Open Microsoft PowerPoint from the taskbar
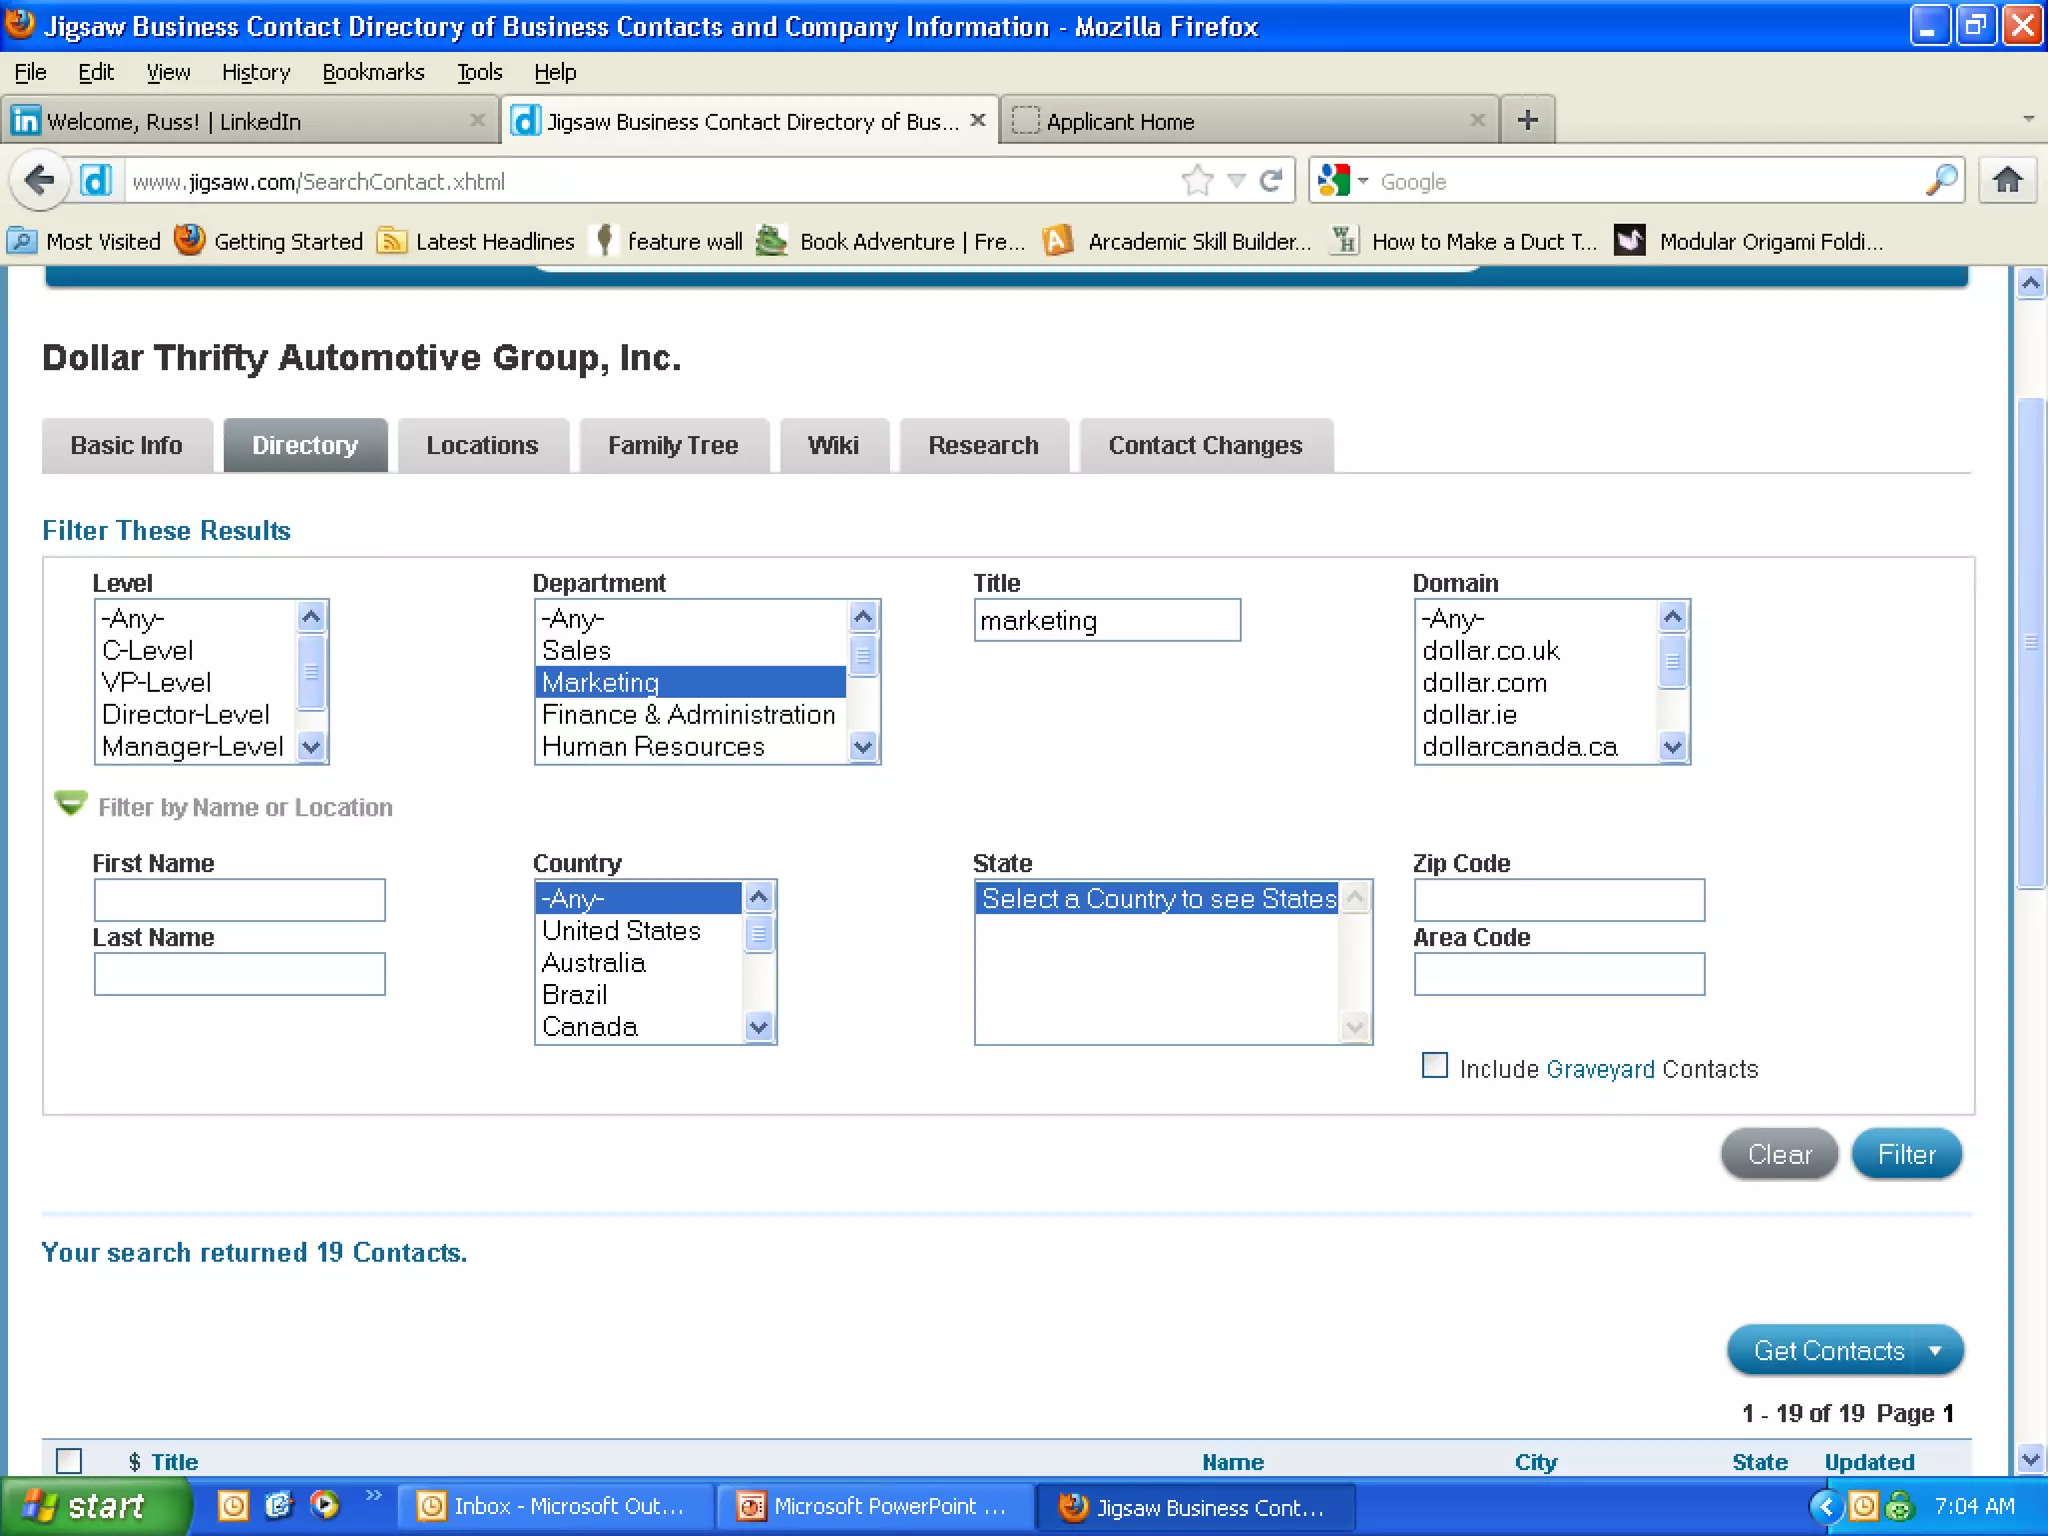This screenshot has width=2048, height=1536. click(872, 1506)
